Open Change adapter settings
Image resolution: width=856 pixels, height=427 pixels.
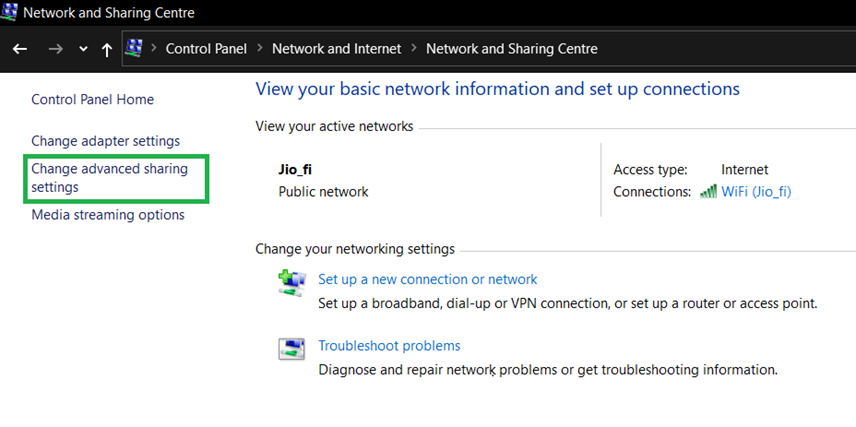point(105,141)
